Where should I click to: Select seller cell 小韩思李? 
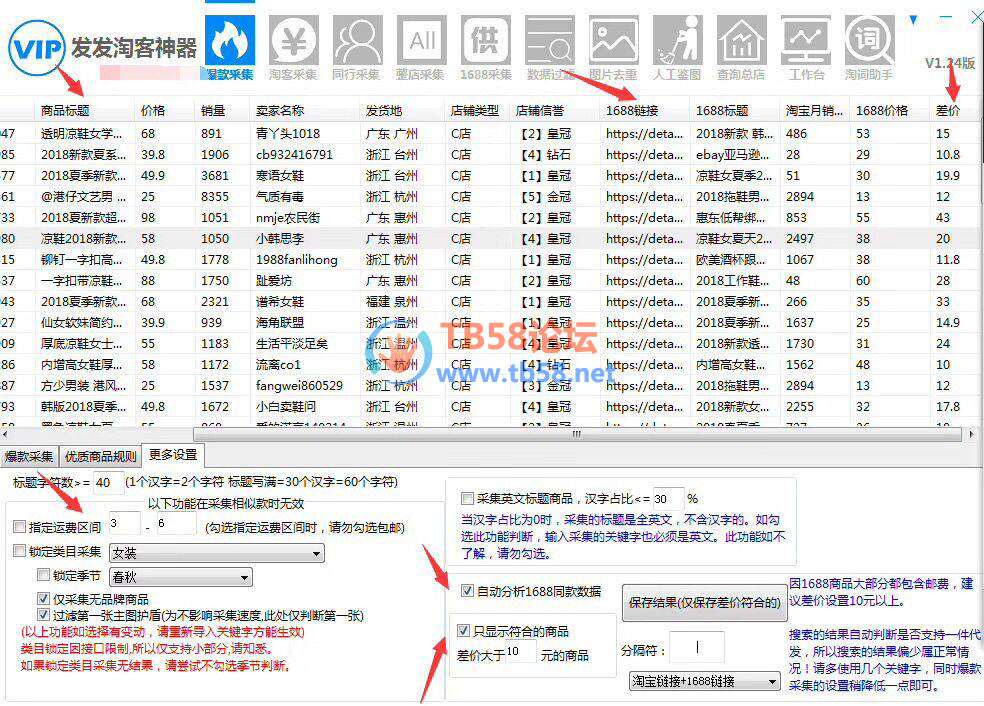280,238
